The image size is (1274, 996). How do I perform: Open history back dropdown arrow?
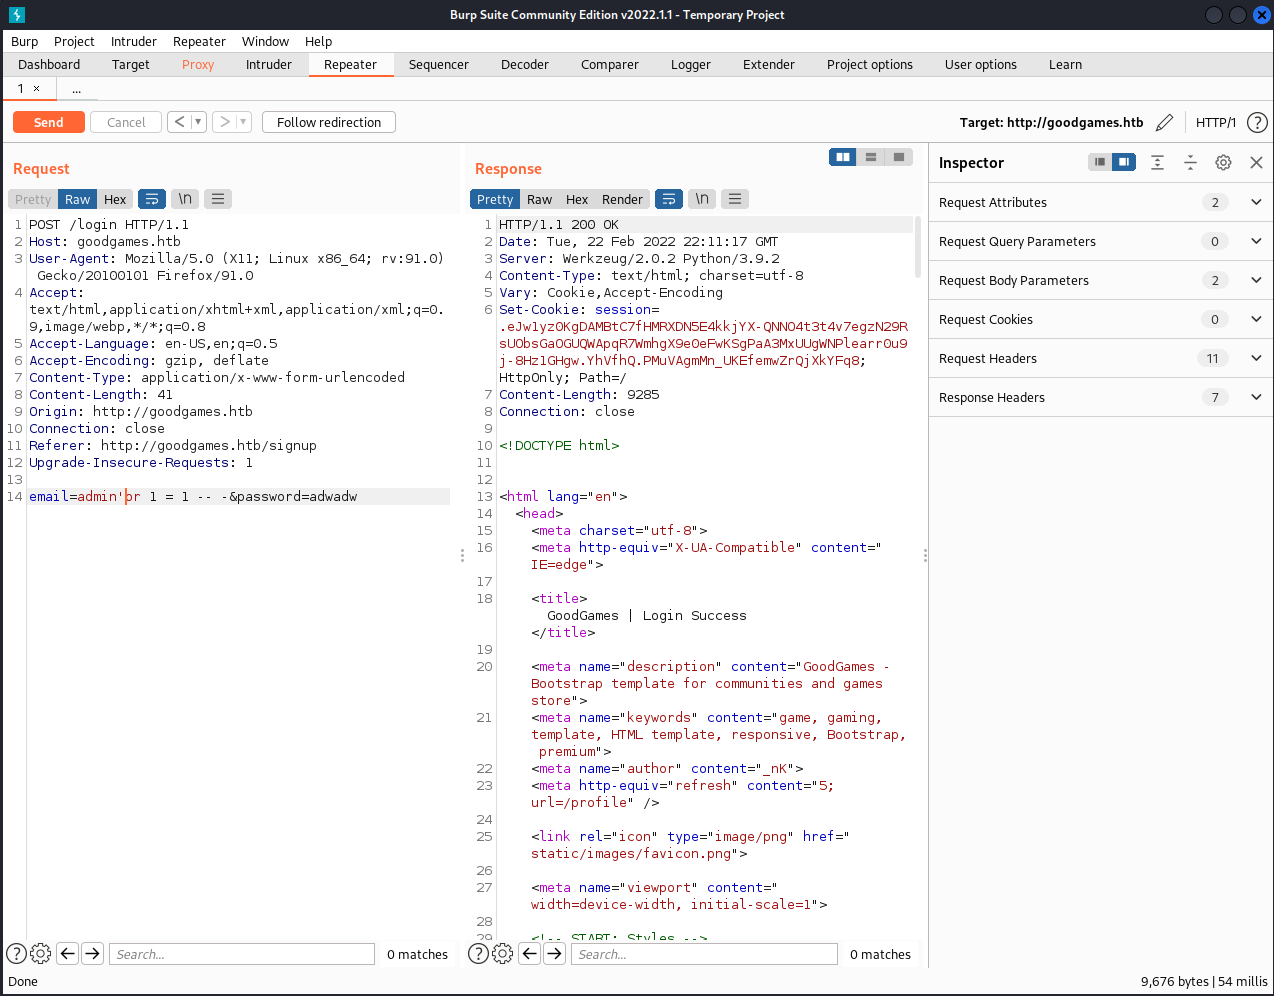pyautogui.click(x=198, y=122)
